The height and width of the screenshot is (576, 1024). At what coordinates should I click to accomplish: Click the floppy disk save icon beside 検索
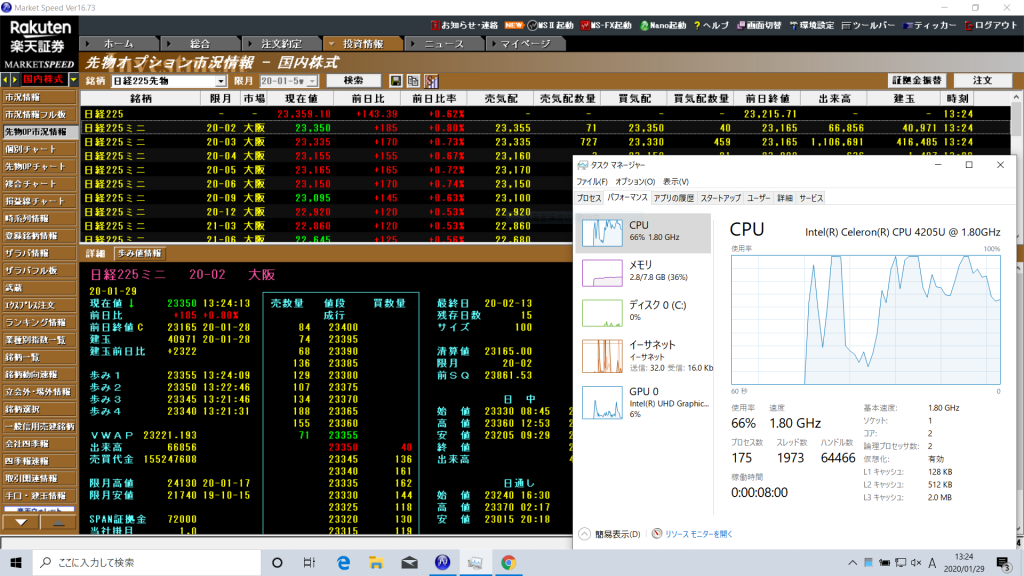pos(396,81)
